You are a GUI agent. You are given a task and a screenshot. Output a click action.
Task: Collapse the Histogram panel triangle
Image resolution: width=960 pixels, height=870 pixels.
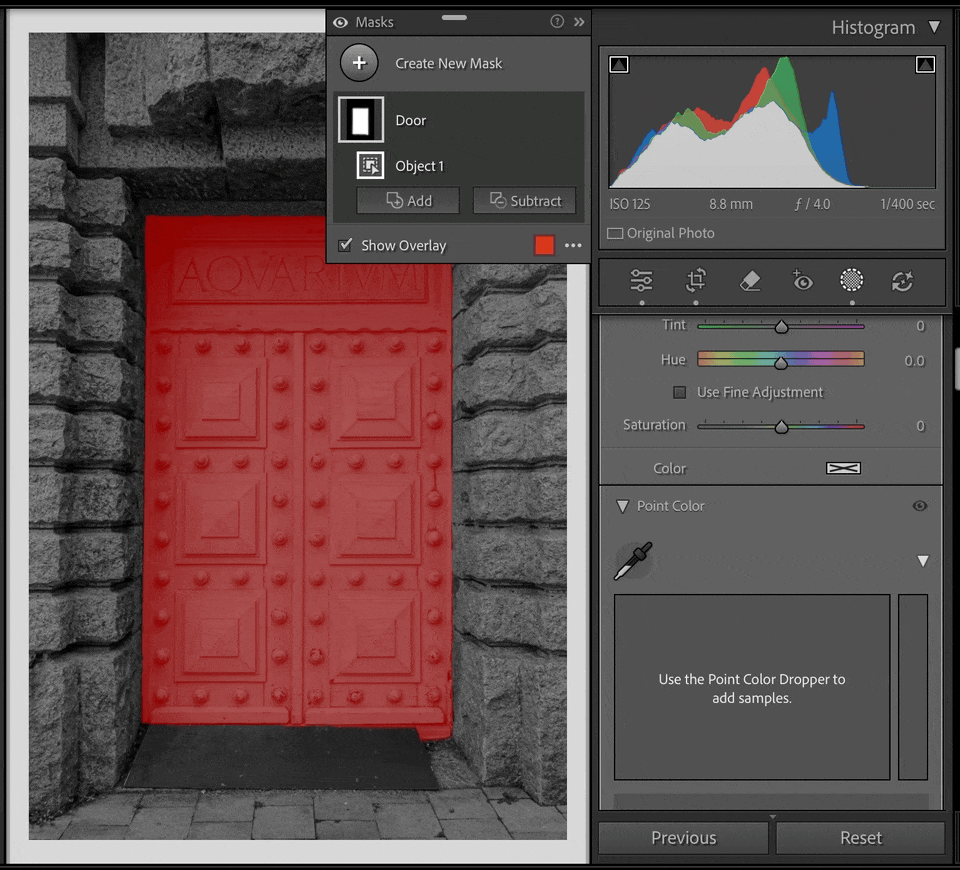click(x=934, y=27)
